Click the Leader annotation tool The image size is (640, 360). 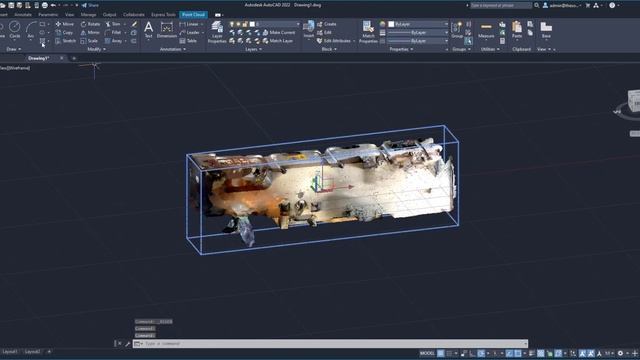[189, 33]
